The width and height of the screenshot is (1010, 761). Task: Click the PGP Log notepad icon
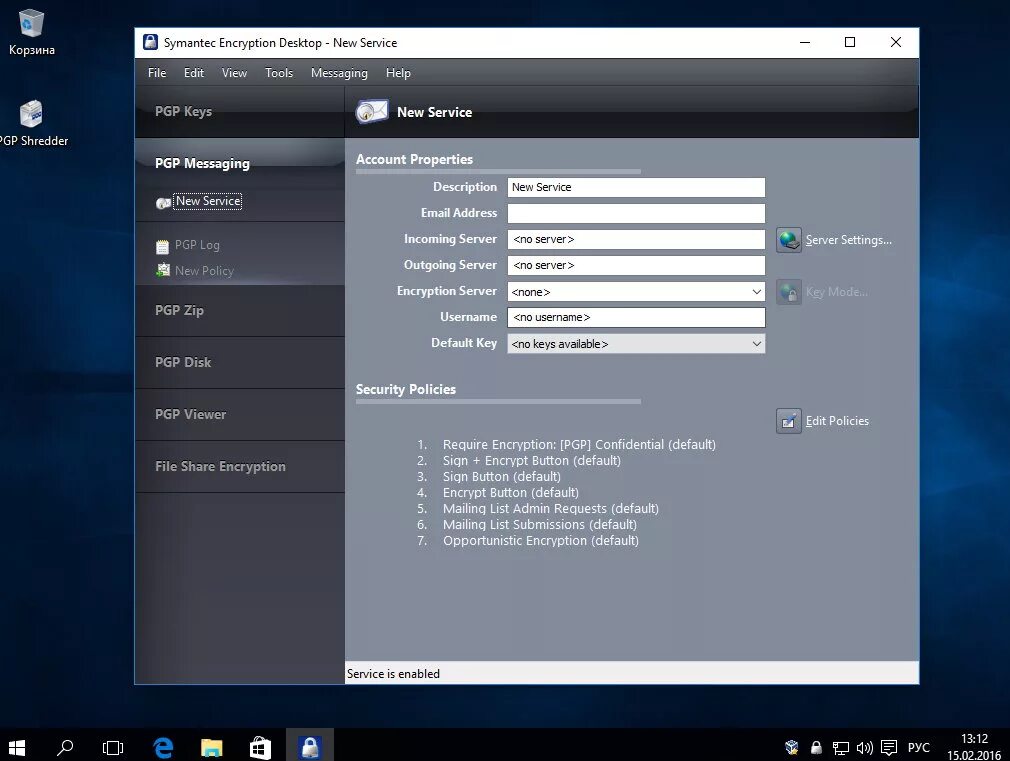click(162, 246)
